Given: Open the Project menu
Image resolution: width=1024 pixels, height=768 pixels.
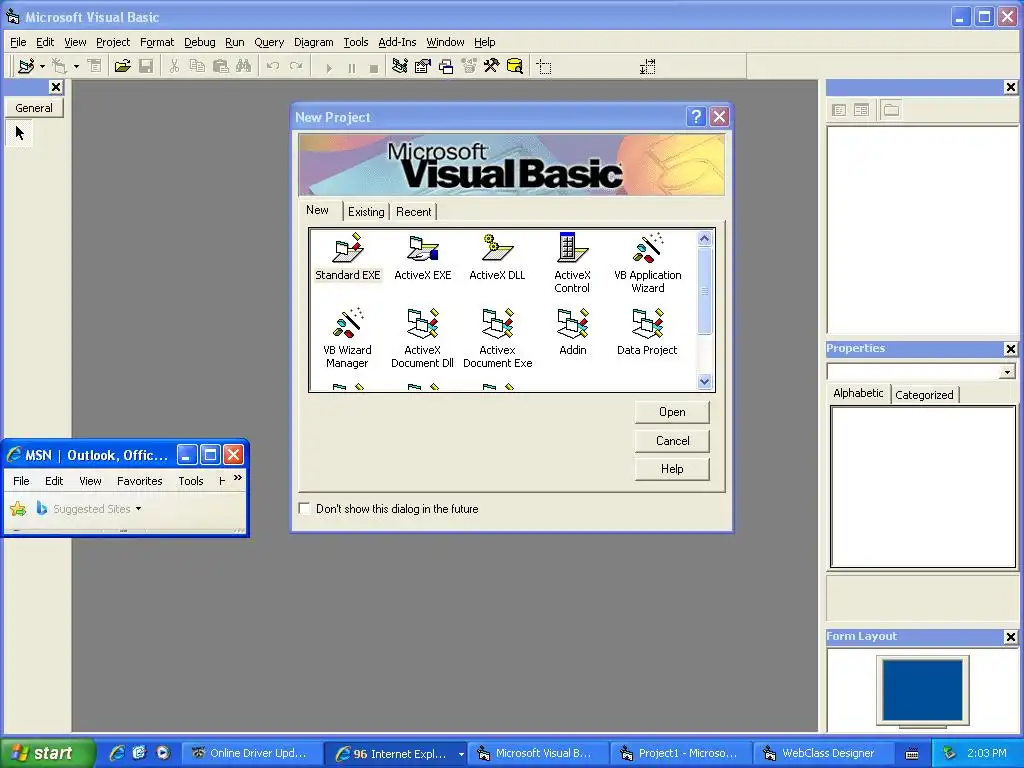Looking at the screenshot, I should [113, 42].
